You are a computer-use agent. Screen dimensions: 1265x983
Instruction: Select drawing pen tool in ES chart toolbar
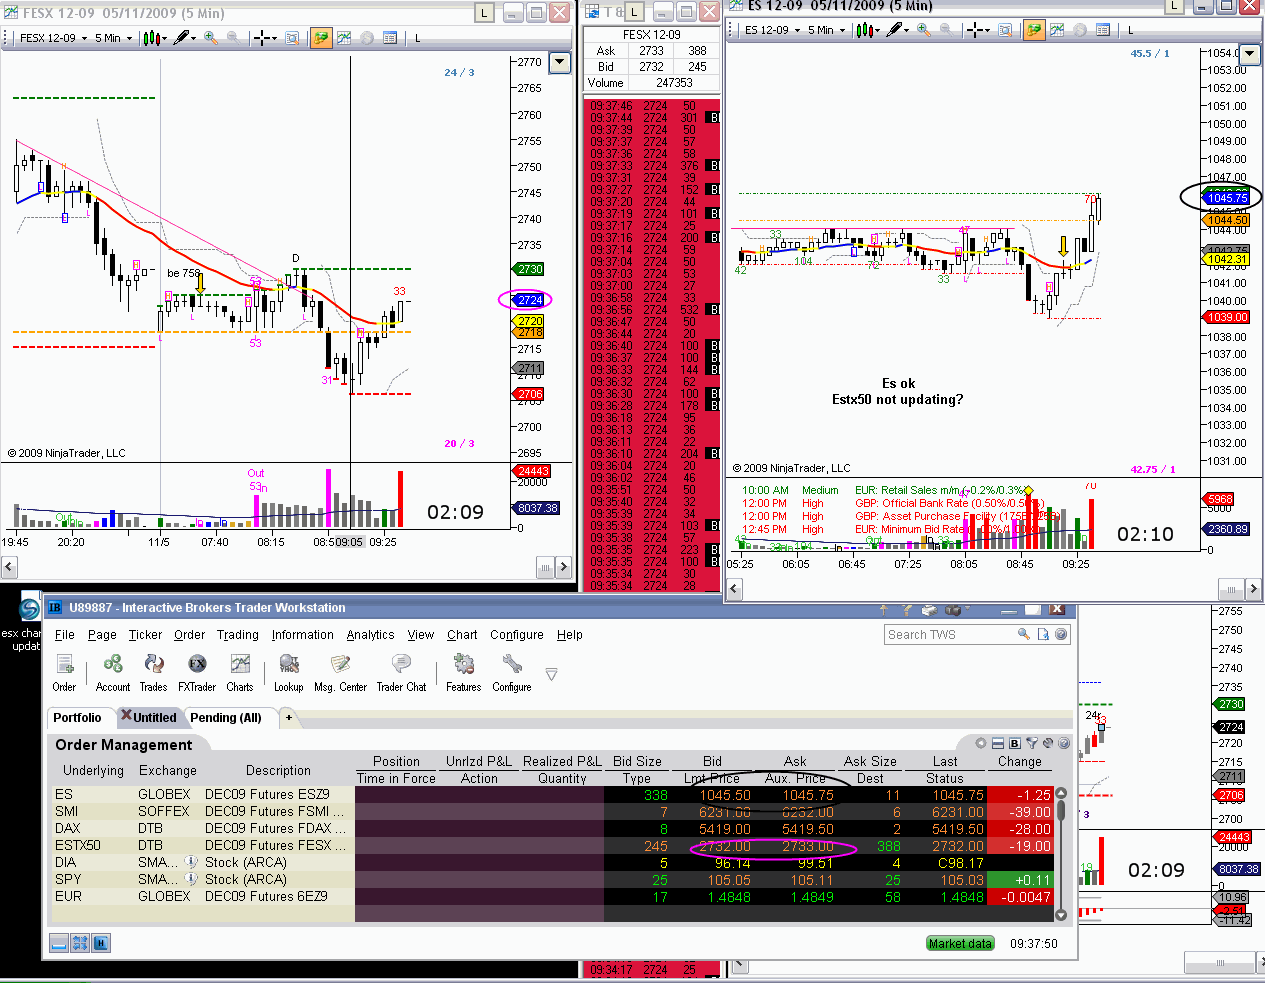pyautogui.click(x=896, y=30)
